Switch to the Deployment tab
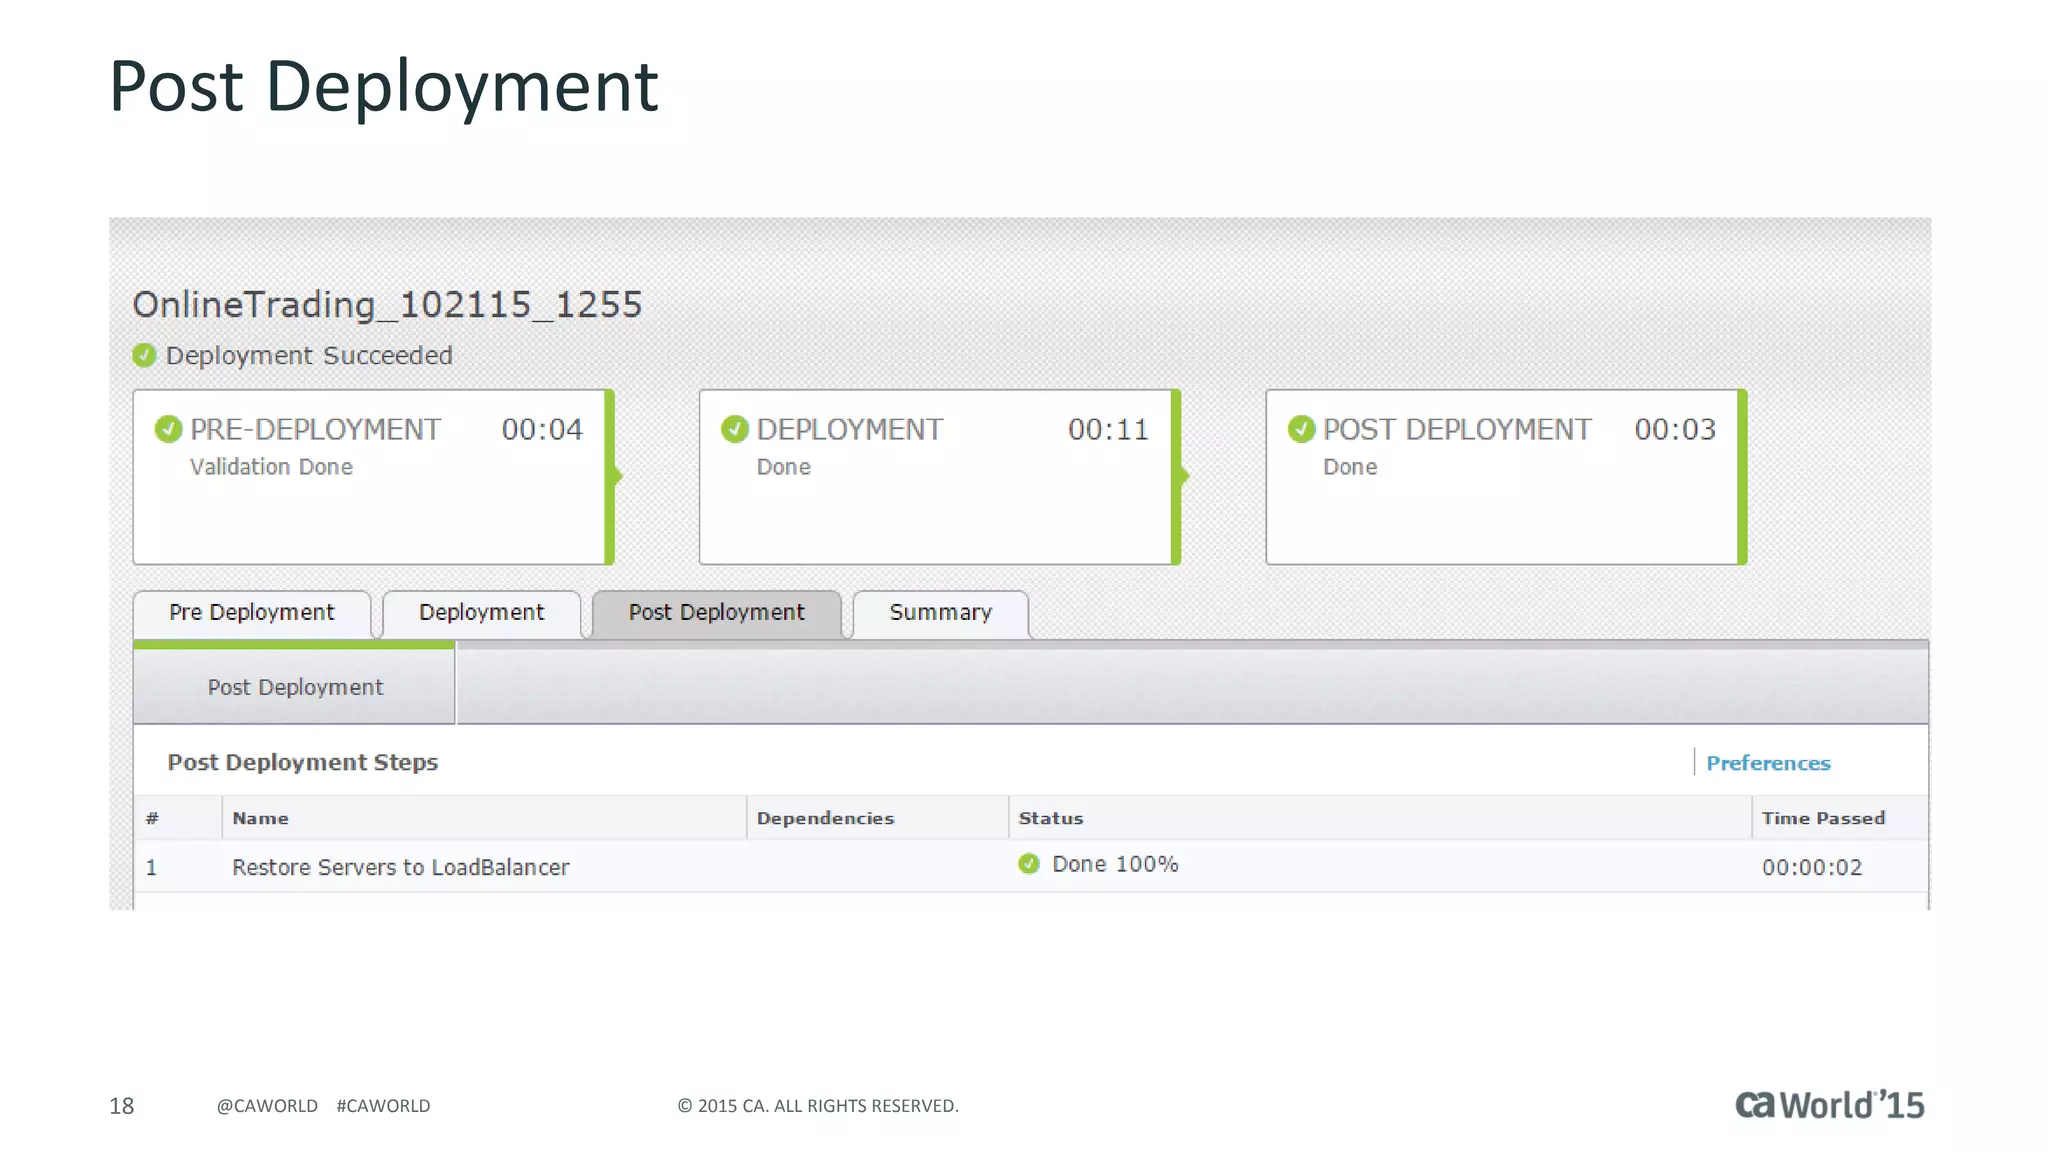Image resolution: width=2048 pixels, height=1152 pixels. 481,613
